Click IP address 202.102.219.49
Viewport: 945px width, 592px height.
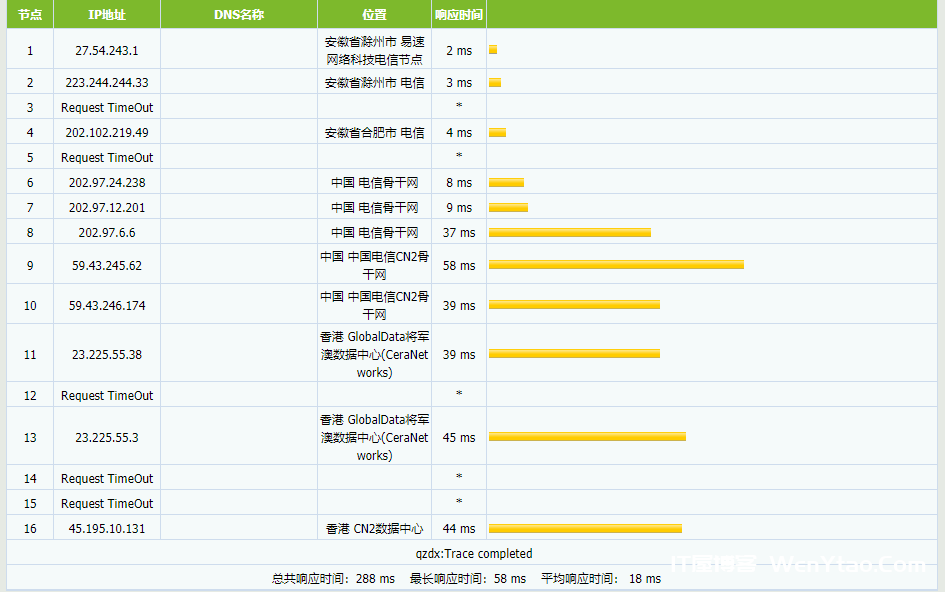pyautogui.click(x=107, y=133)
